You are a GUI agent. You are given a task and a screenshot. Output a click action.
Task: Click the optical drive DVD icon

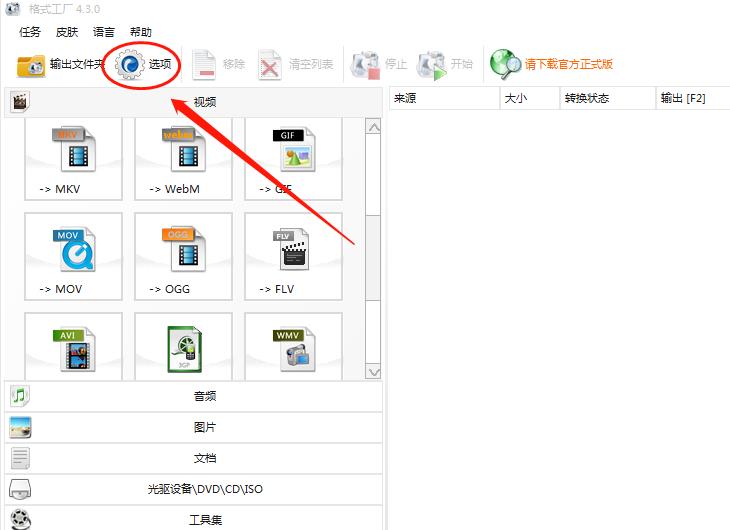[x=20, y=489]
